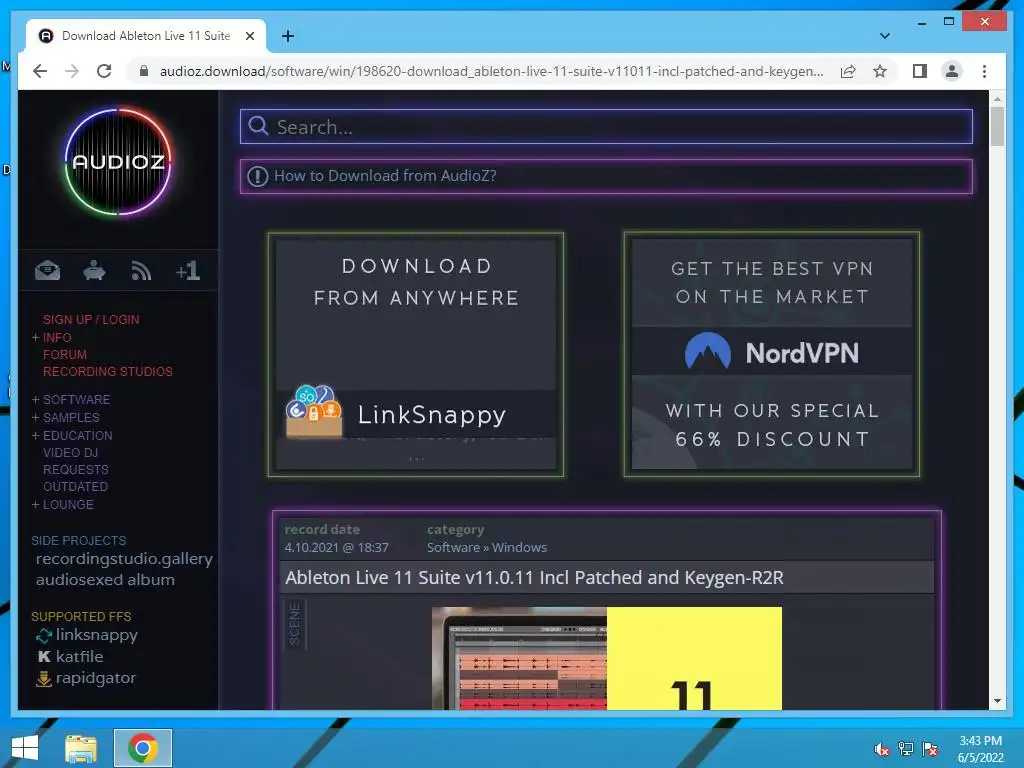This screenshot has width=1024, height=768.
Task: Click in the Search field
Action: [x=606, y=126]
